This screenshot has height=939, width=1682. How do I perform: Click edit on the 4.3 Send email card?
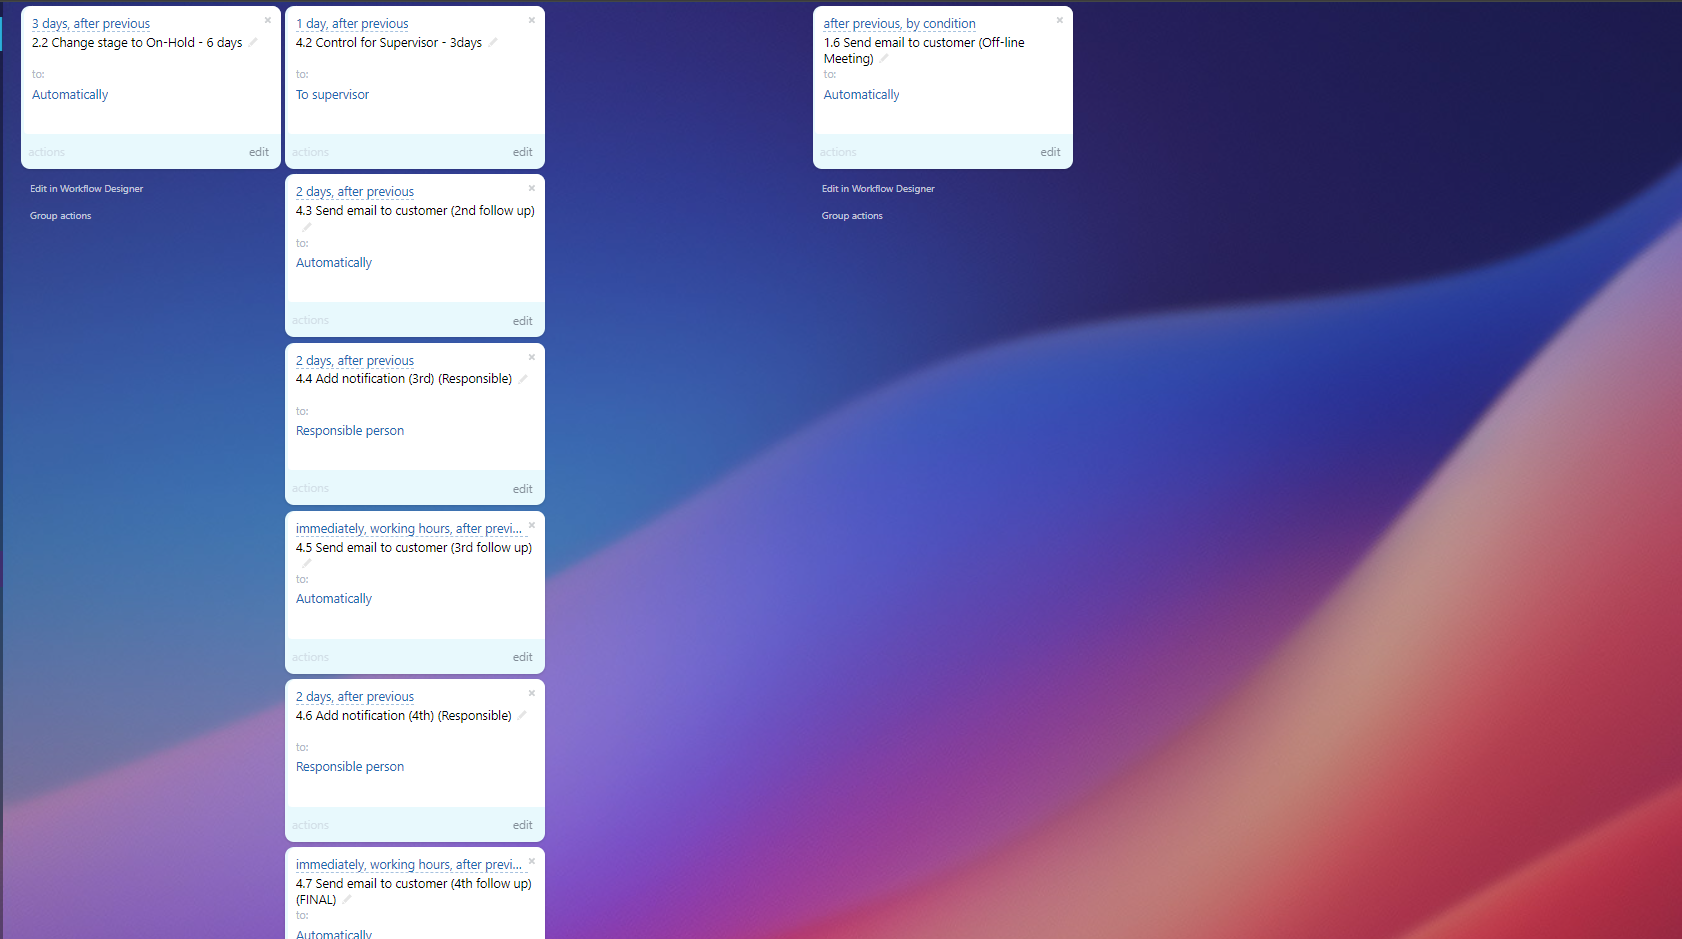tap(522, 321)
